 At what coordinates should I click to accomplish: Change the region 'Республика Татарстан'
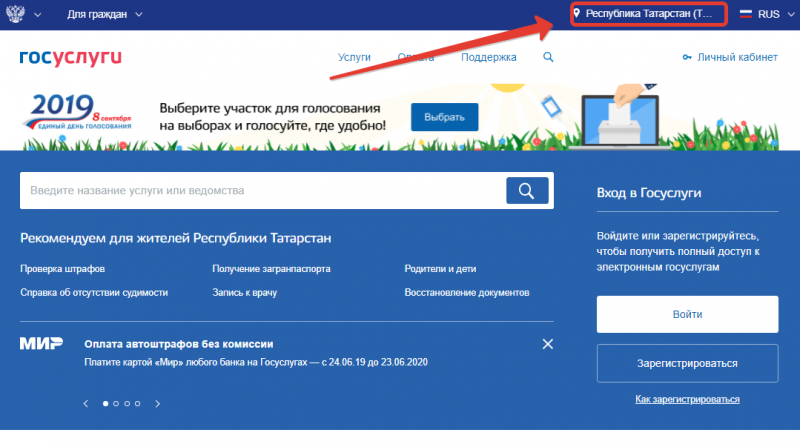[x=648, y=14]
